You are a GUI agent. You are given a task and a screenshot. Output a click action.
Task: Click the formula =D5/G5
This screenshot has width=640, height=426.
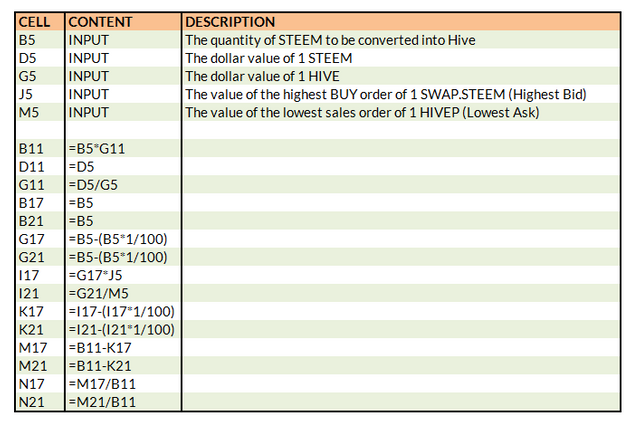(x=93, y=185)
